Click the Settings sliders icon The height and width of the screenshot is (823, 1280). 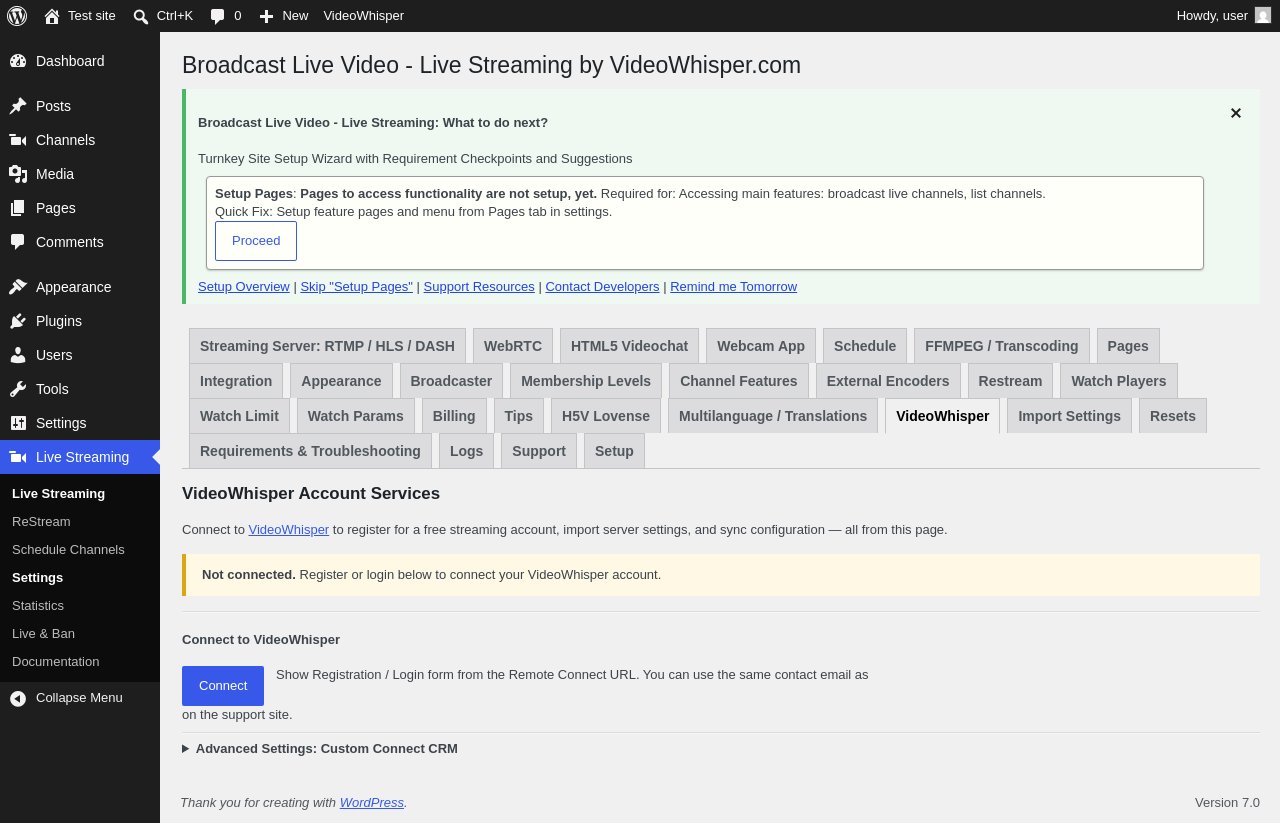point(18,423)
